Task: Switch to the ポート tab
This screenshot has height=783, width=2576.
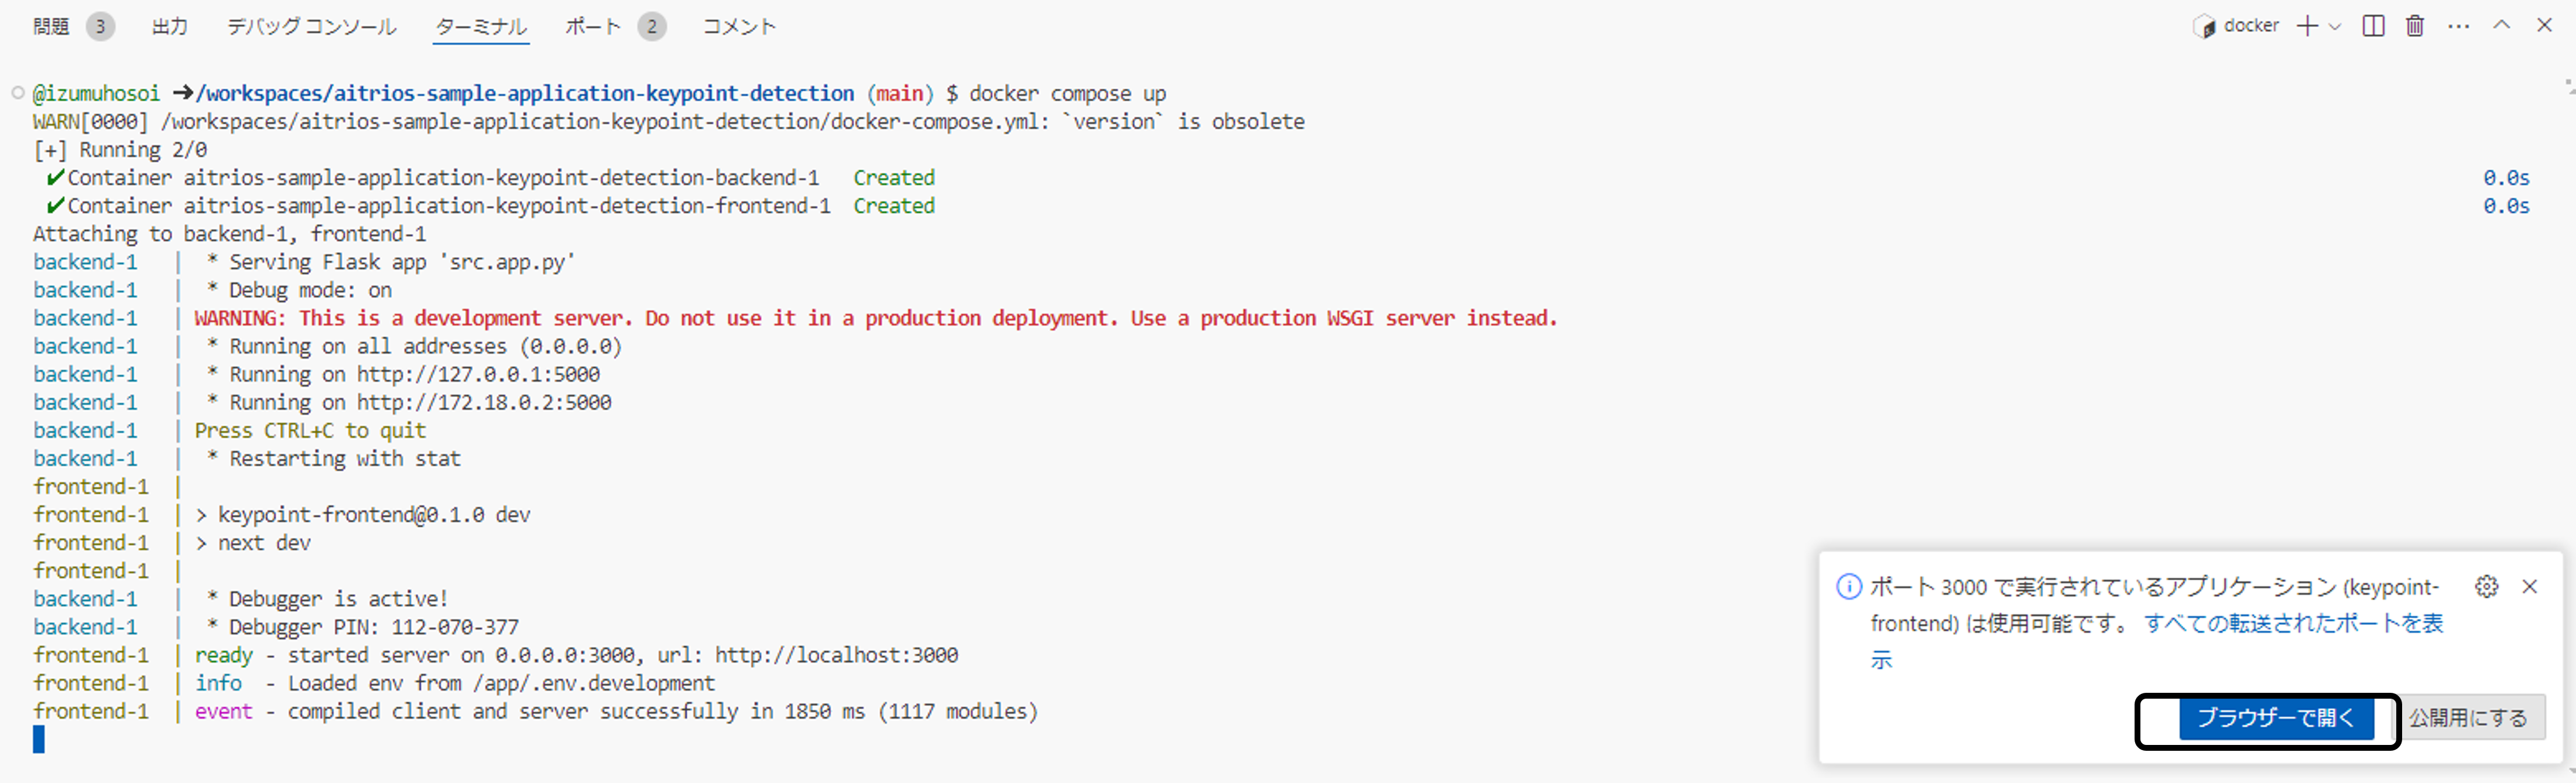Action: [591, 27]
